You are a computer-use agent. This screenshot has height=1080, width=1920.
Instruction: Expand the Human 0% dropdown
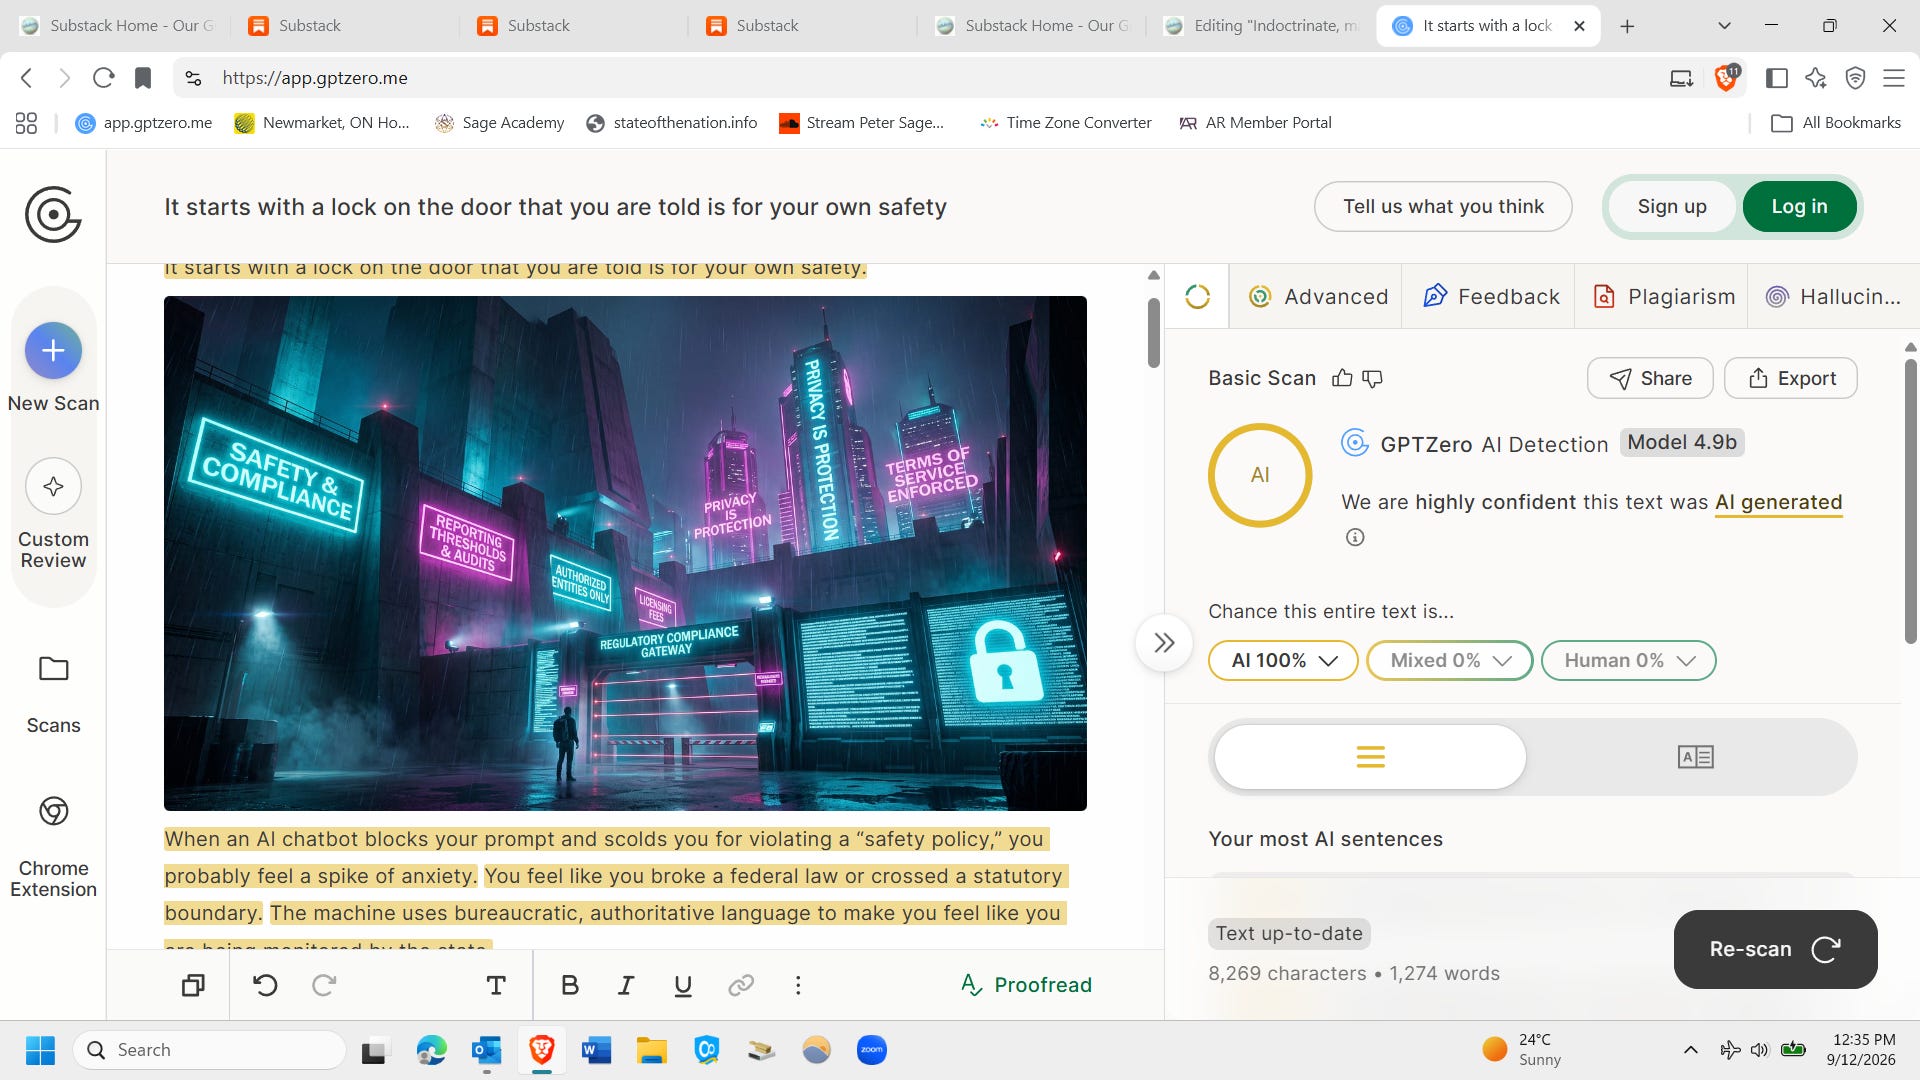[x=1628, y=660]
